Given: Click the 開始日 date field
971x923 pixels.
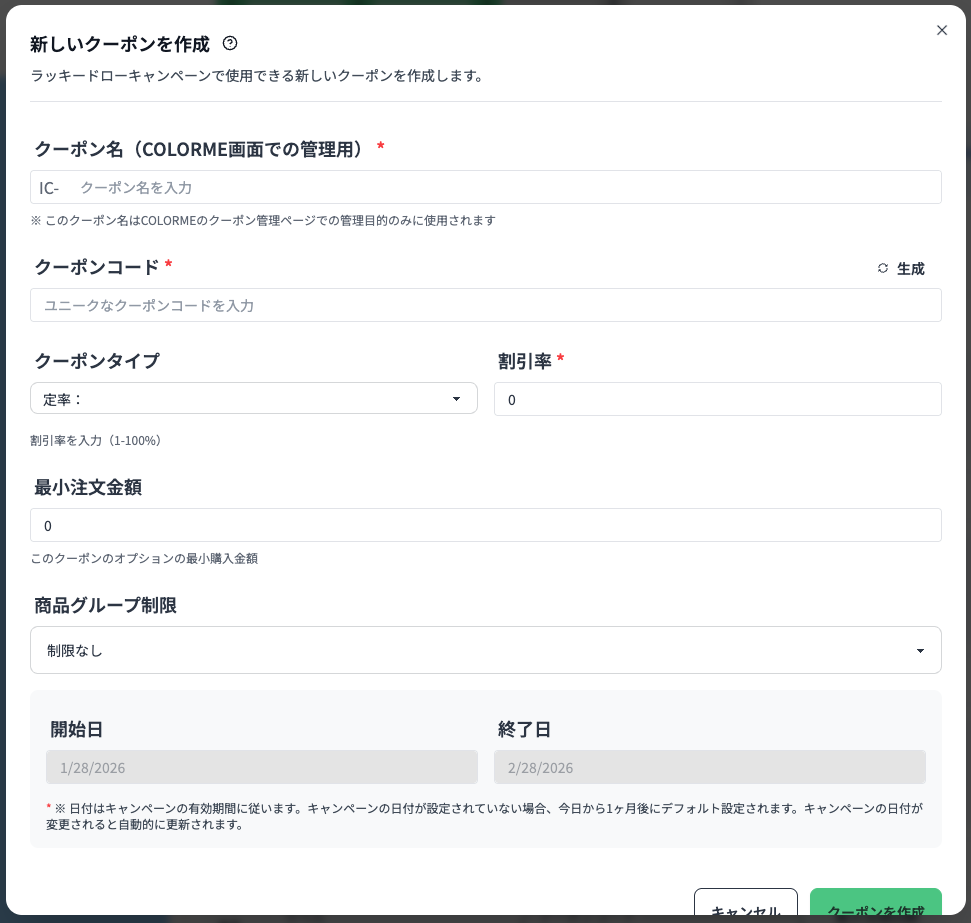Looking at the screenshot, I should pos(262,767).
